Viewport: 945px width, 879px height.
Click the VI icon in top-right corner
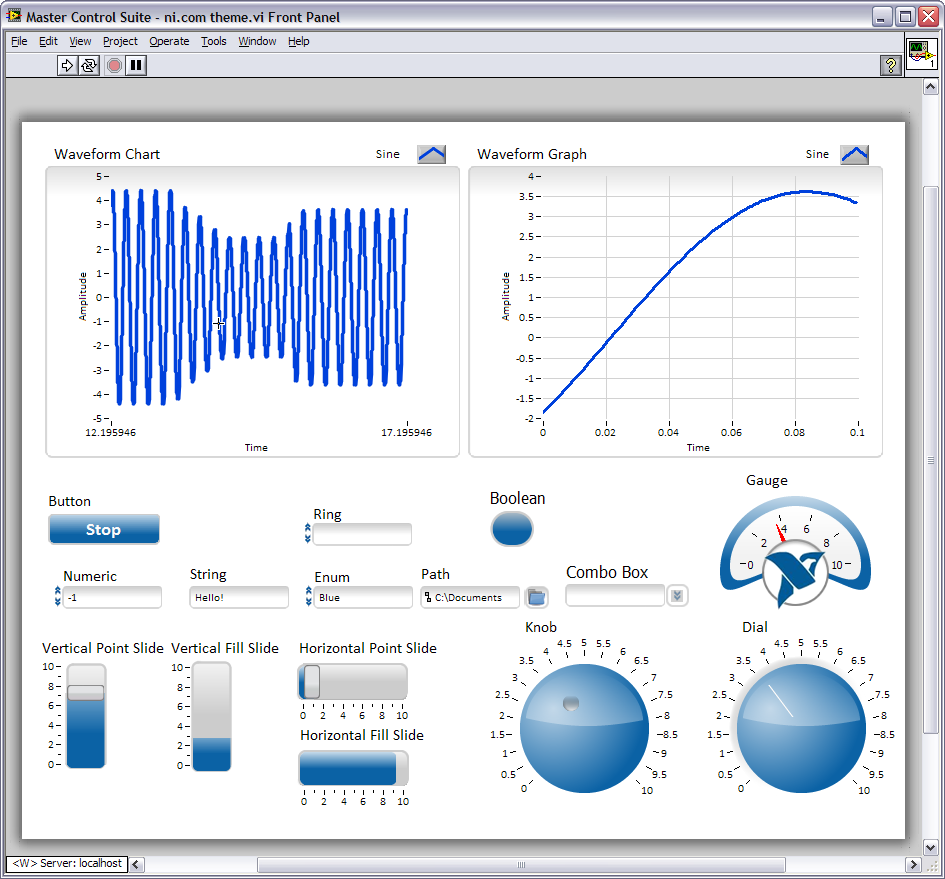[x=921, y=54]
